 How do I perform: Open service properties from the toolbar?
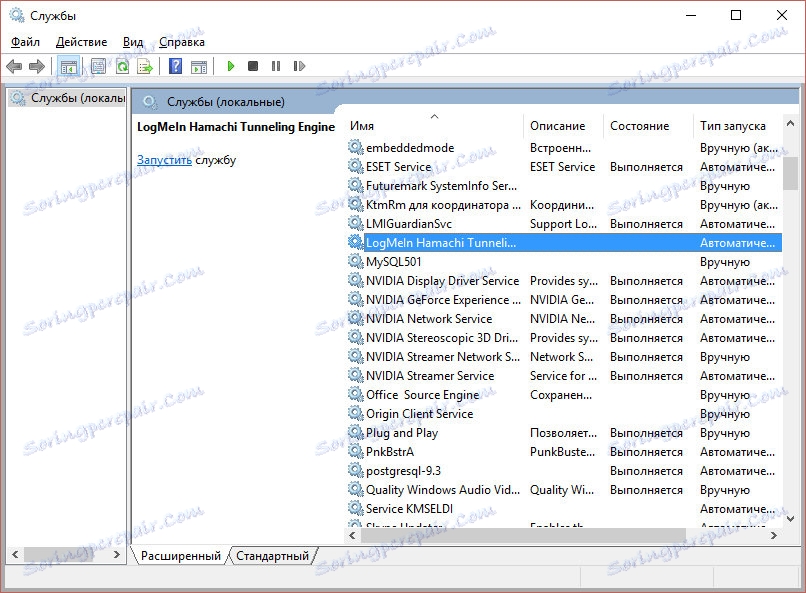coord(97,66)
